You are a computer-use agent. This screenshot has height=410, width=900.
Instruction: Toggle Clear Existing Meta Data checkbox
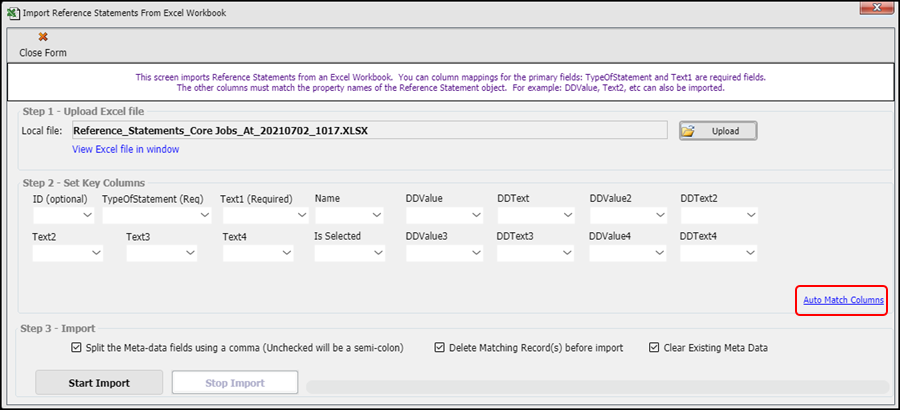coord(654,348)
